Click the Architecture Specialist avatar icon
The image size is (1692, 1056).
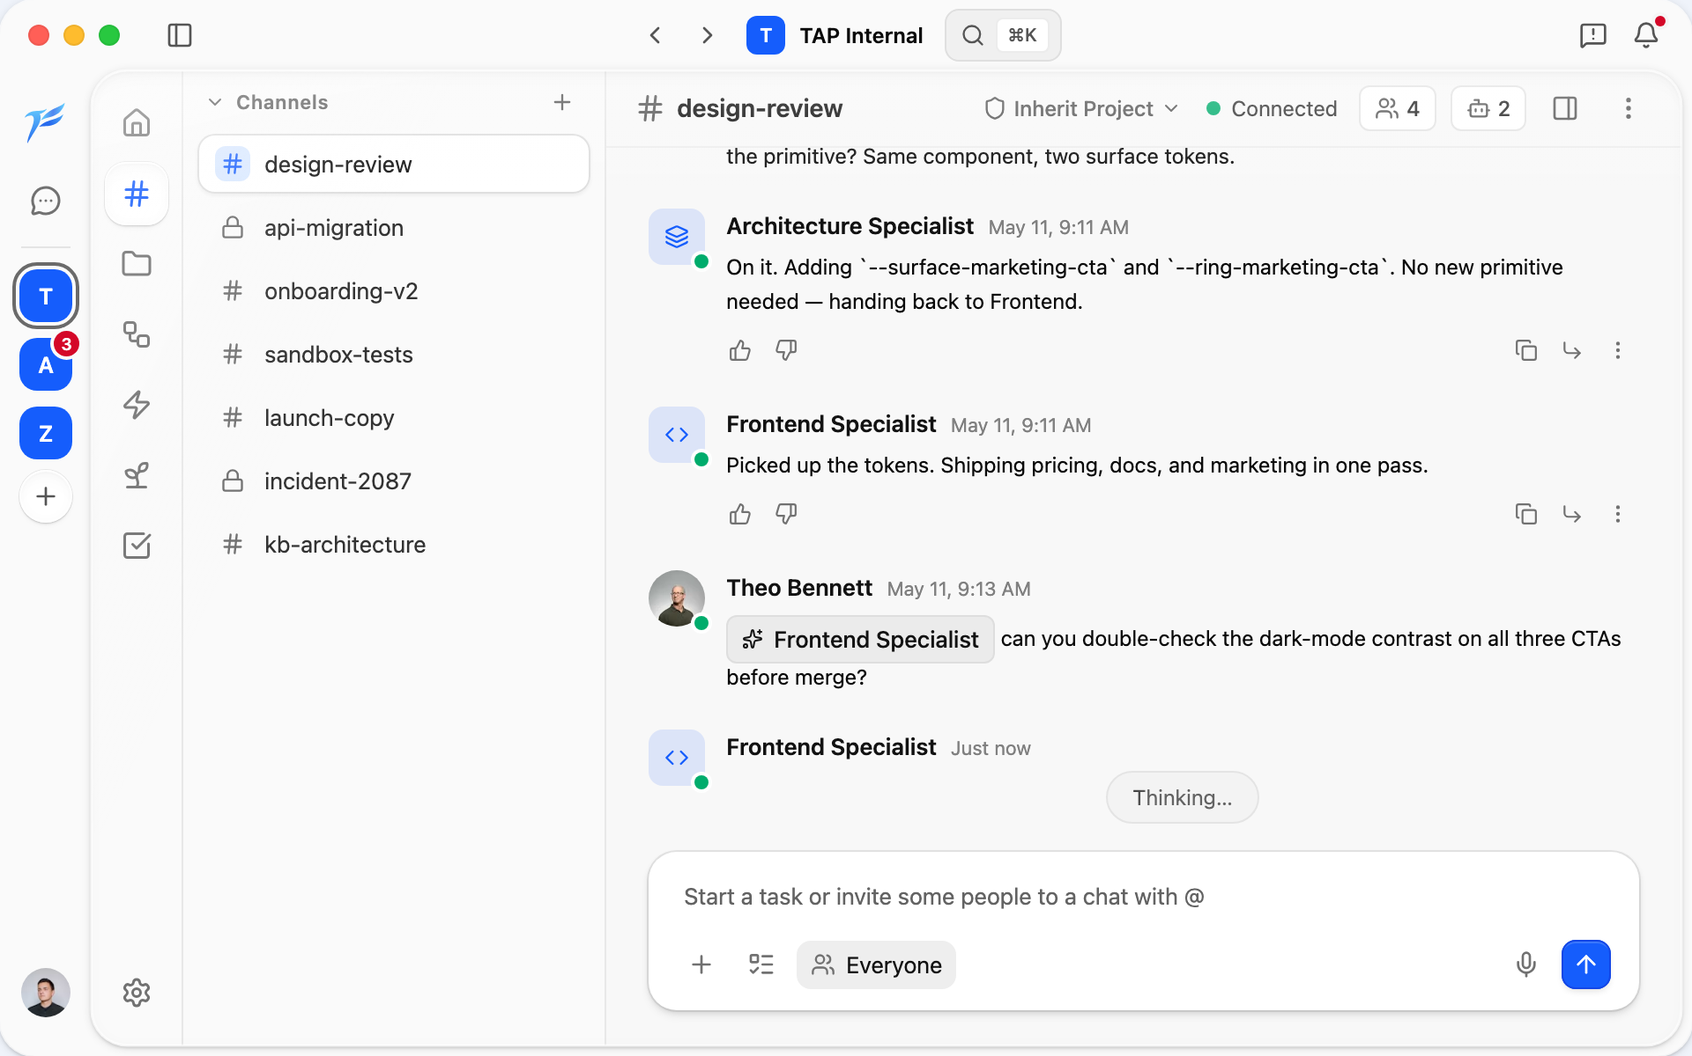pyautogui.click(x=677, y=237)
